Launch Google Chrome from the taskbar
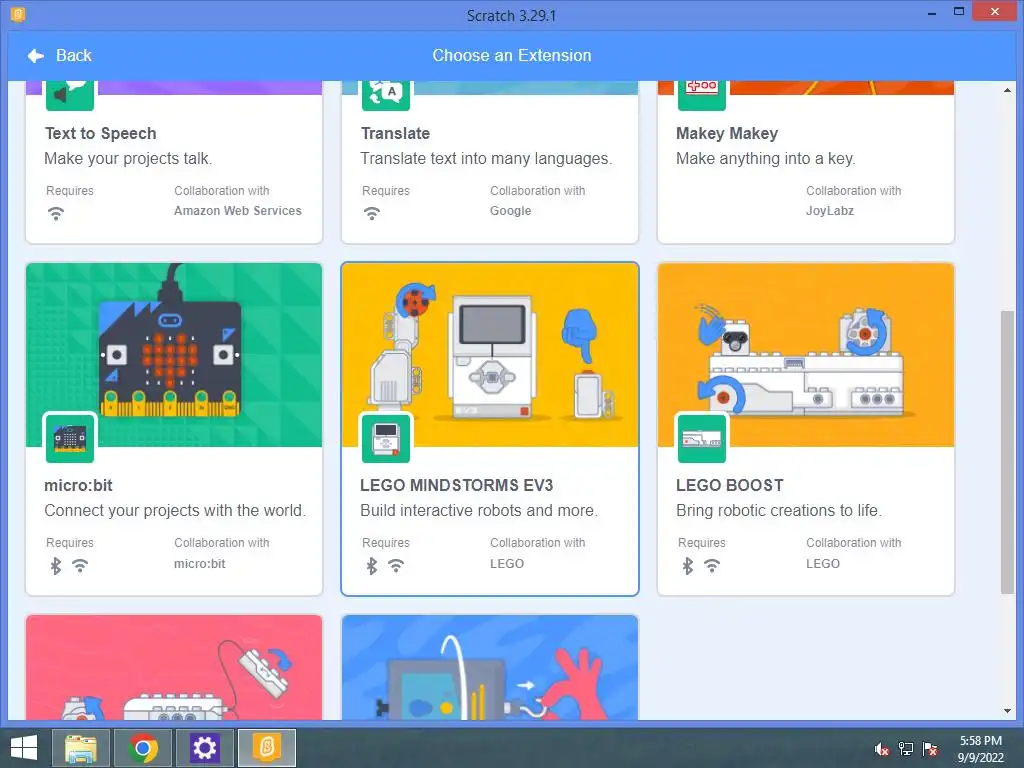The width and height of the screenshot is (1024, 768). [143, 748]
